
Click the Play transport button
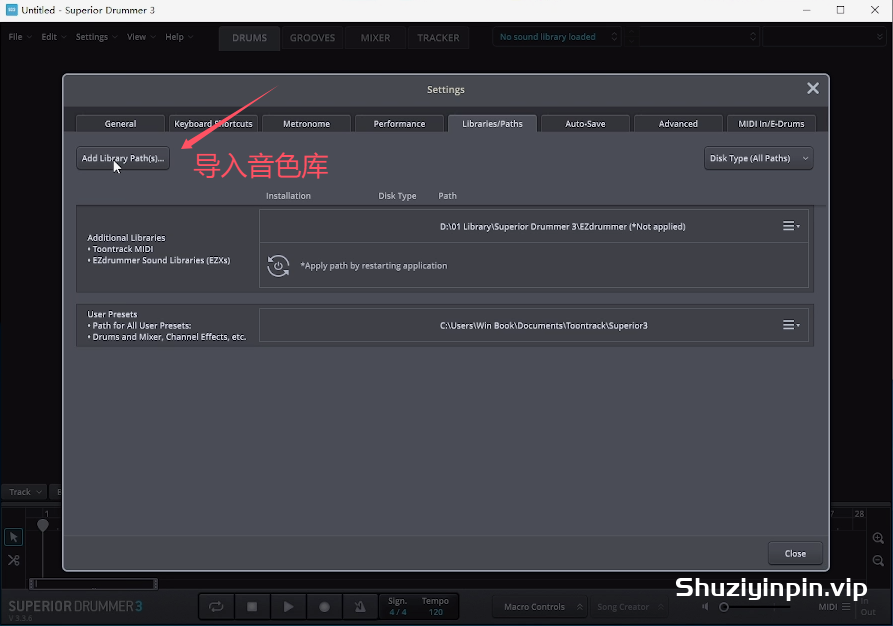point(288,607)
